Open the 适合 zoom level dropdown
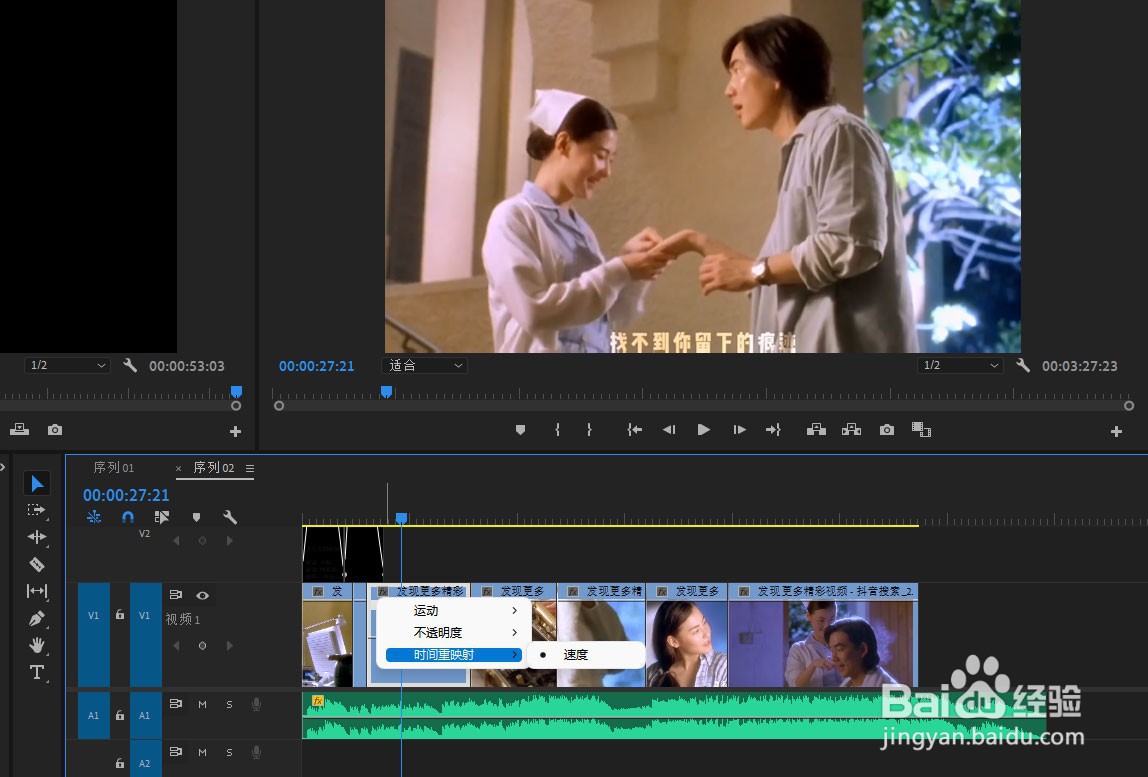This screenshot has height=777, width=1148. point(425,365)
